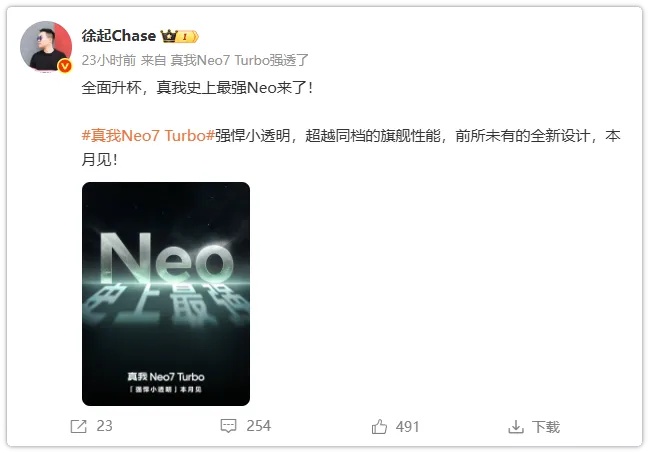
Task: Open the 23小时前 timestamp link
Action: point(108,60)
